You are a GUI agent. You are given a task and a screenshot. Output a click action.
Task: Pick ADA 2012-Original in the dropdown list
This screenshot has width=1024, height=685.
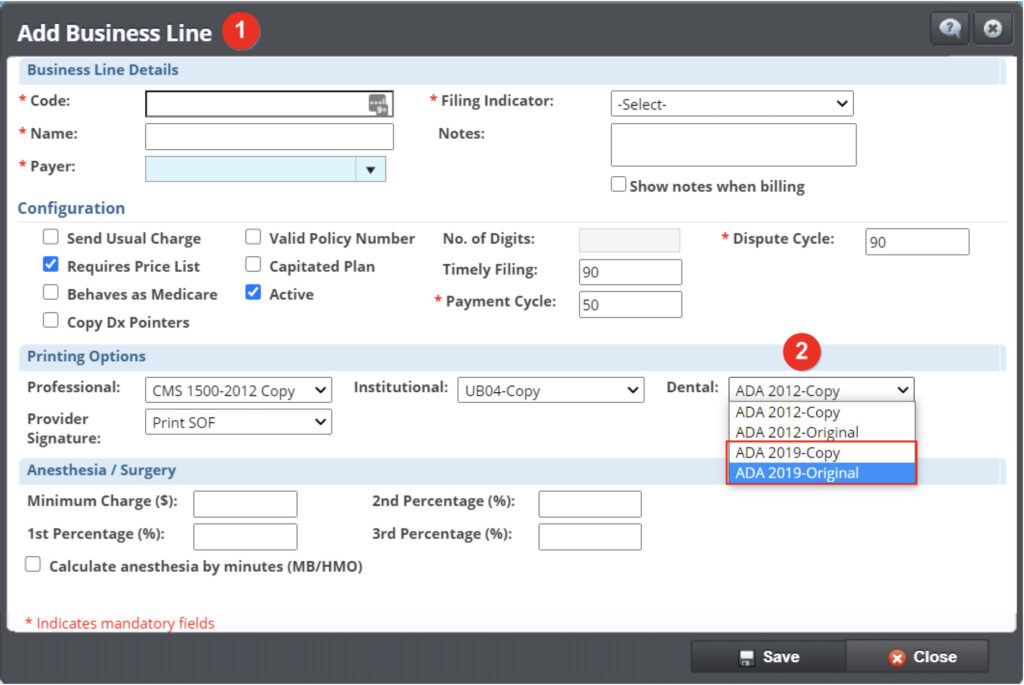pyautogui.click(x=796, y=432)
